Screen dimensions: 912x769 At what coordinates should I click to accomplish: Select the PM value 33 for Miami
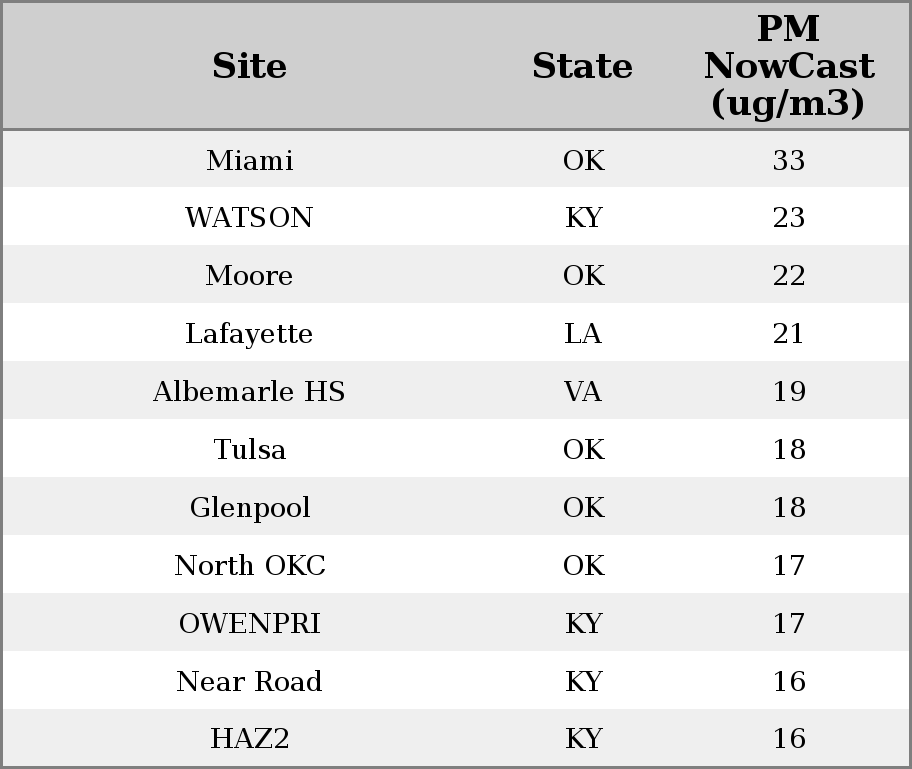788,160
